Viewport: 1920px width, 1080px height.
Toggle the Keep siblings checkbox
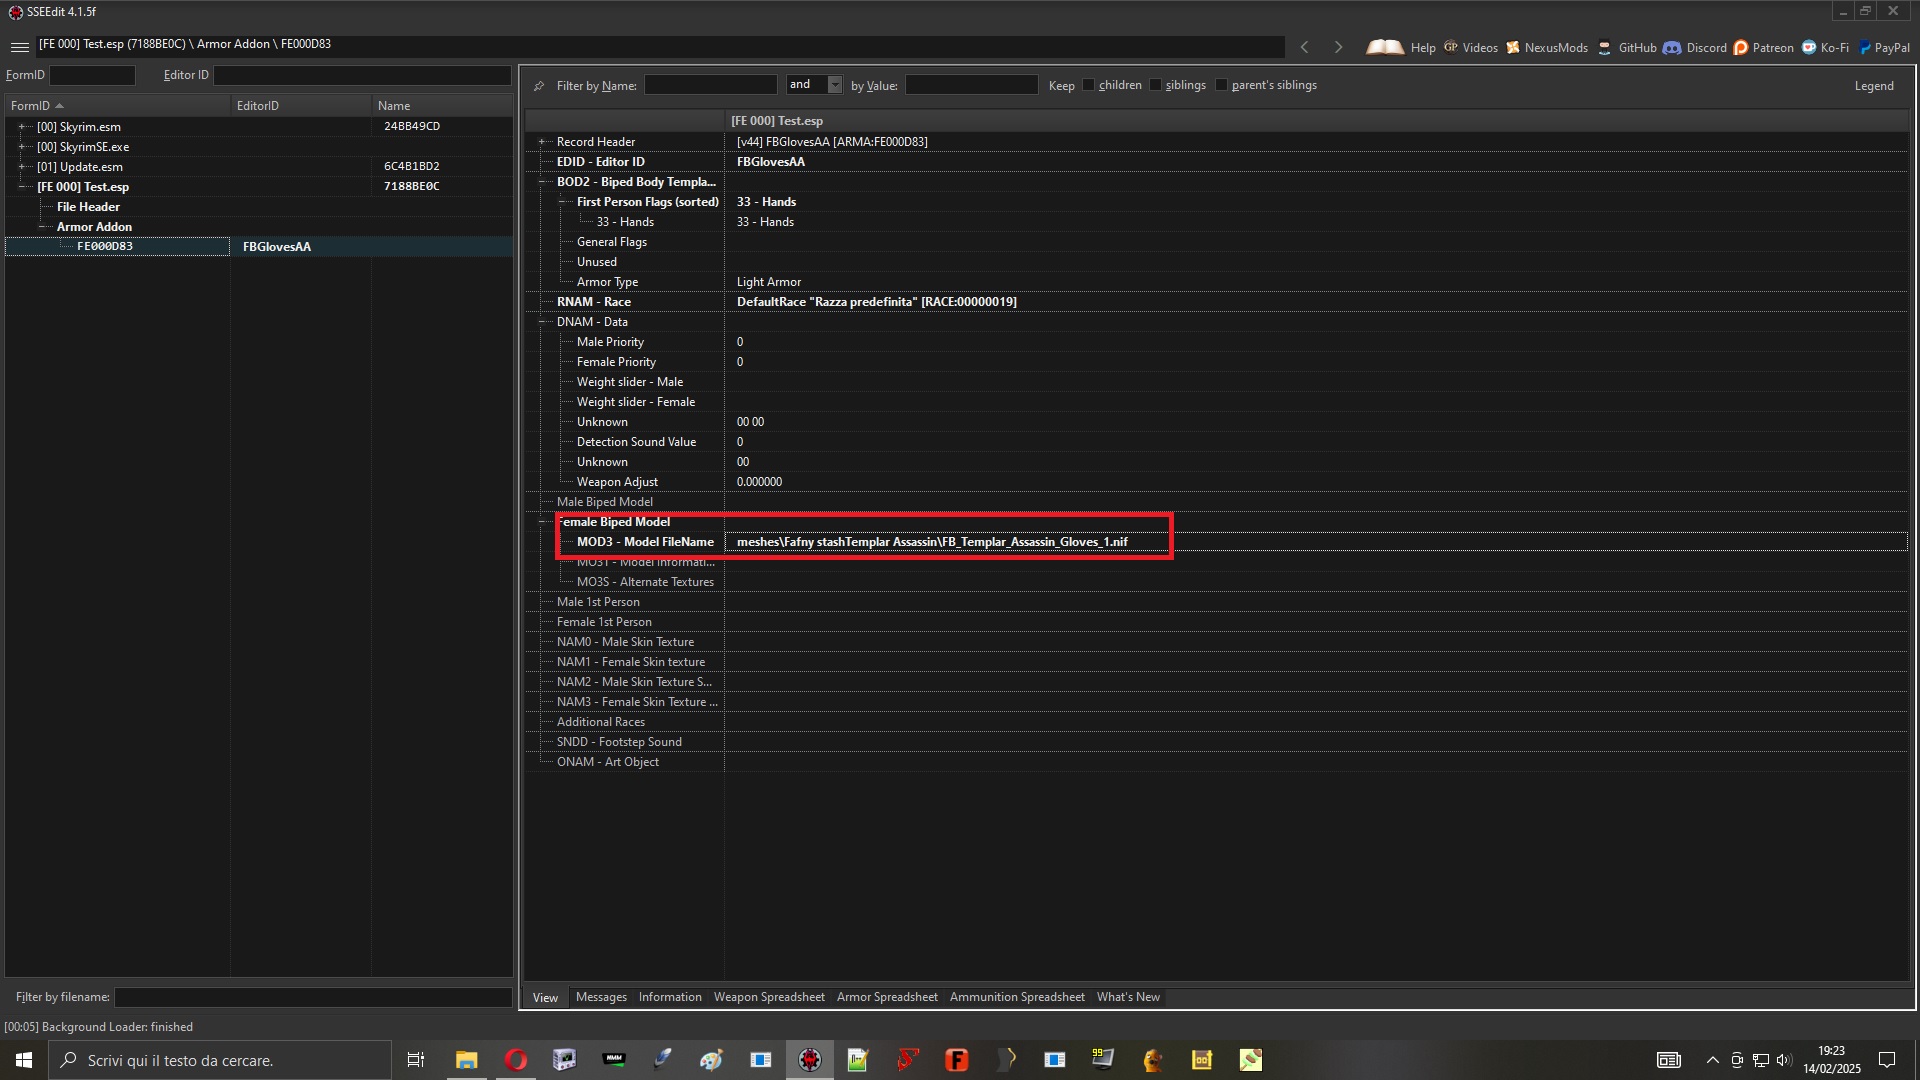pyautogui.click(x=1155, y=85)
